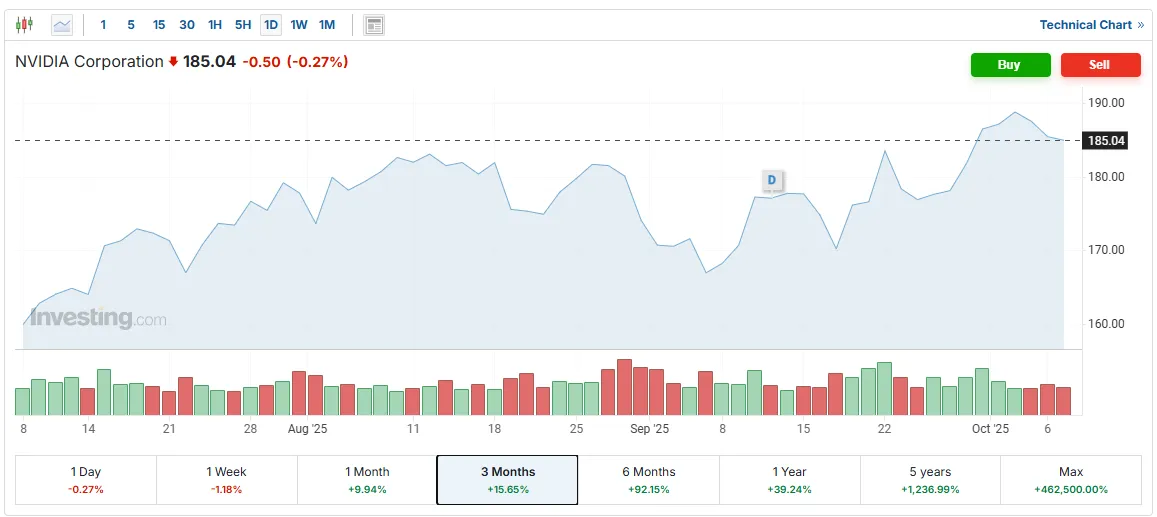Viewport: 1157px width, 517px height.
Task: Switch to candlestick chart type
Action: click(x=25, y=25)
